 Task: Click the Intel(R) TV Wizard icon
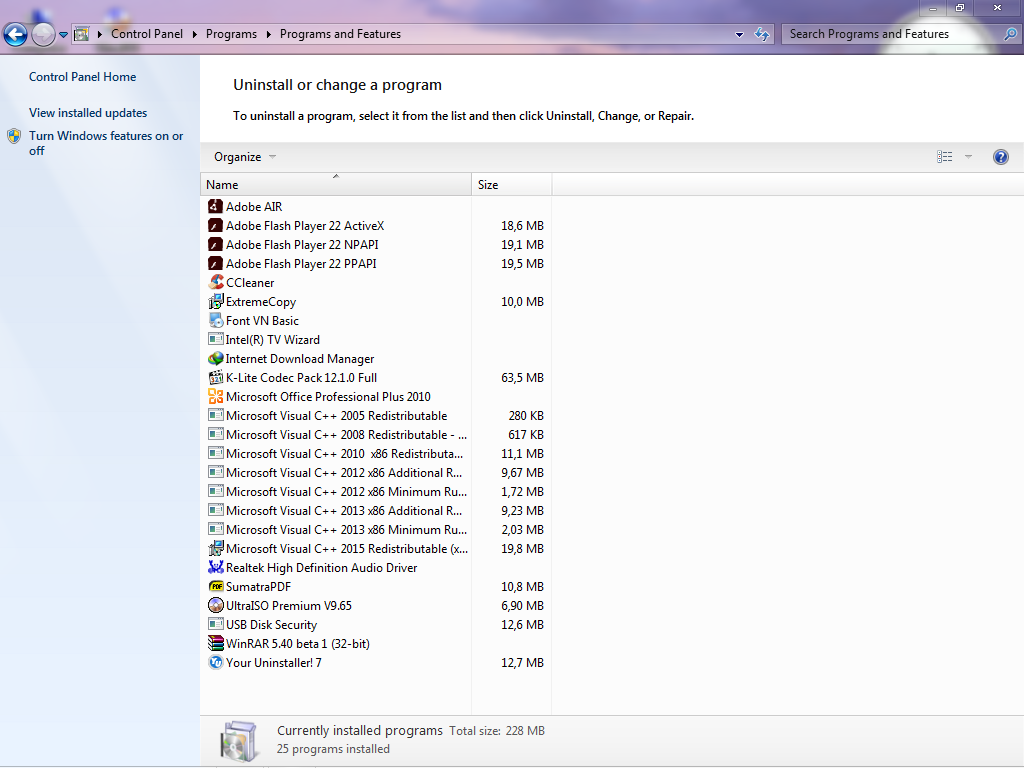click(216, 339)
